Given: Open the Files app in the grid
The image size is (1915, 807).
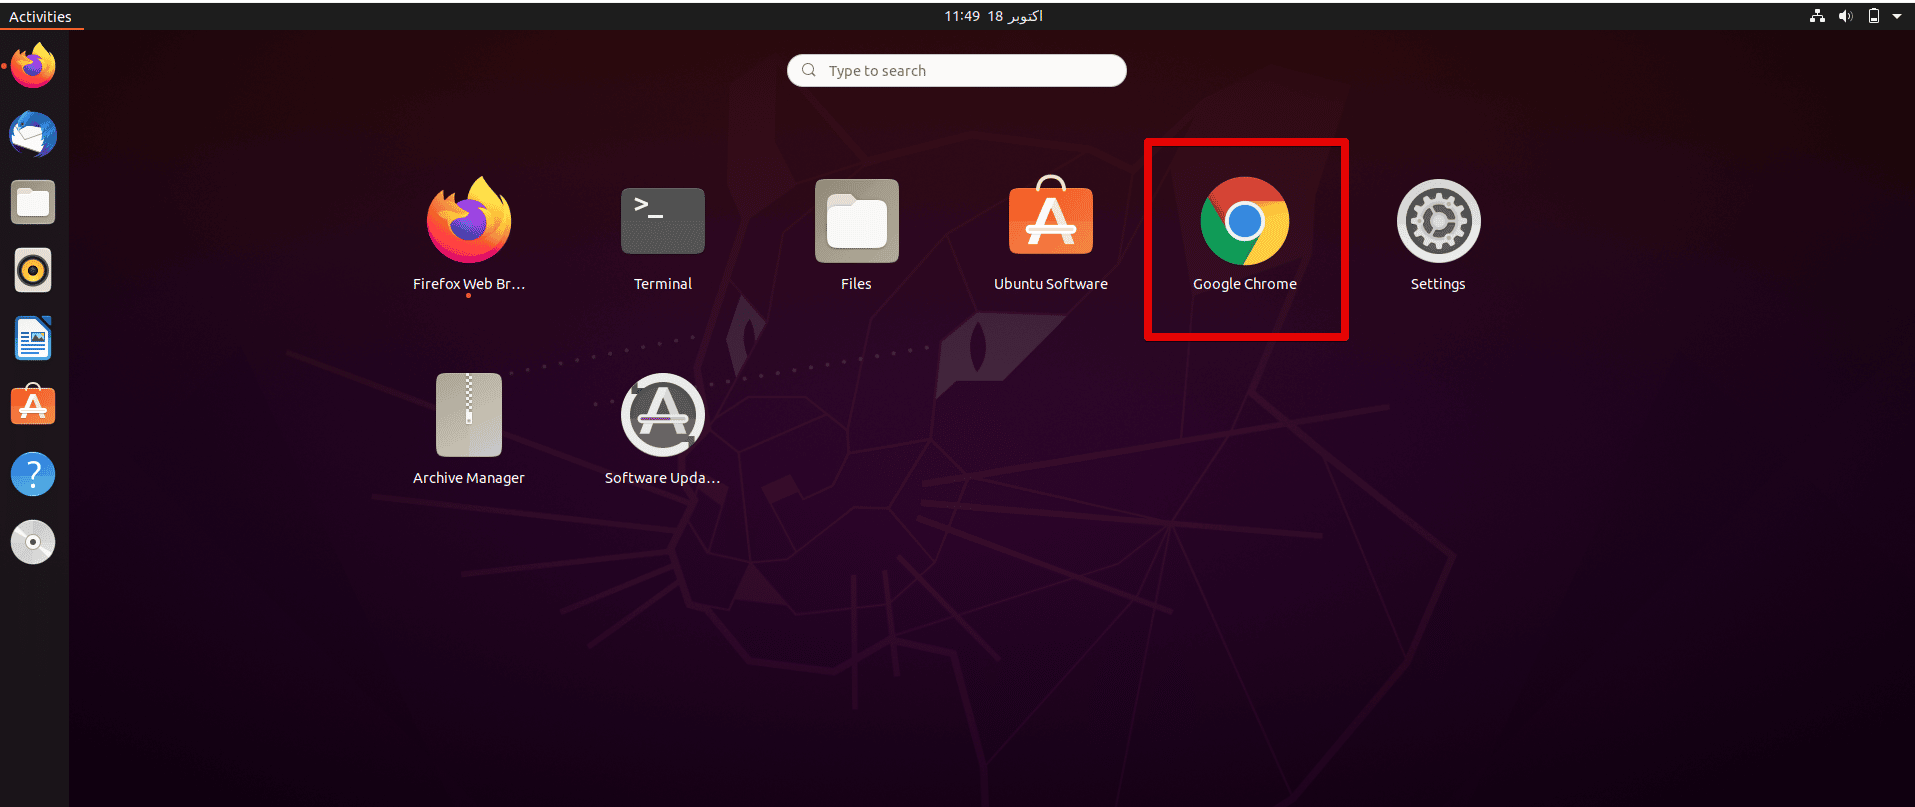Looking at the screenshot, I should [856, 222].
